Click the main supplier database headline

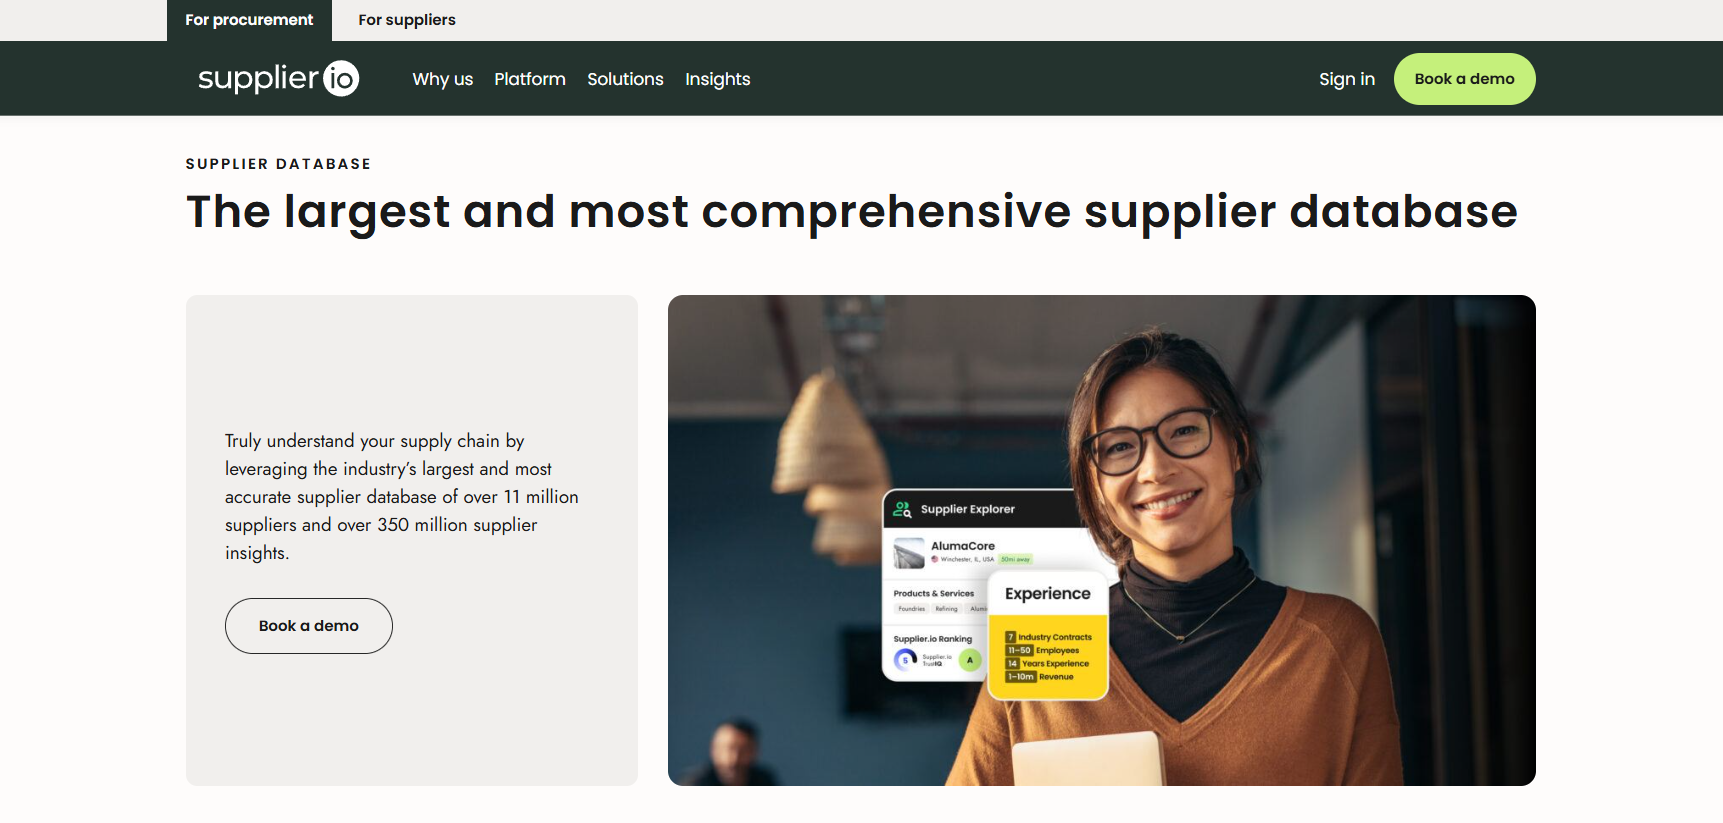[852, 212]
